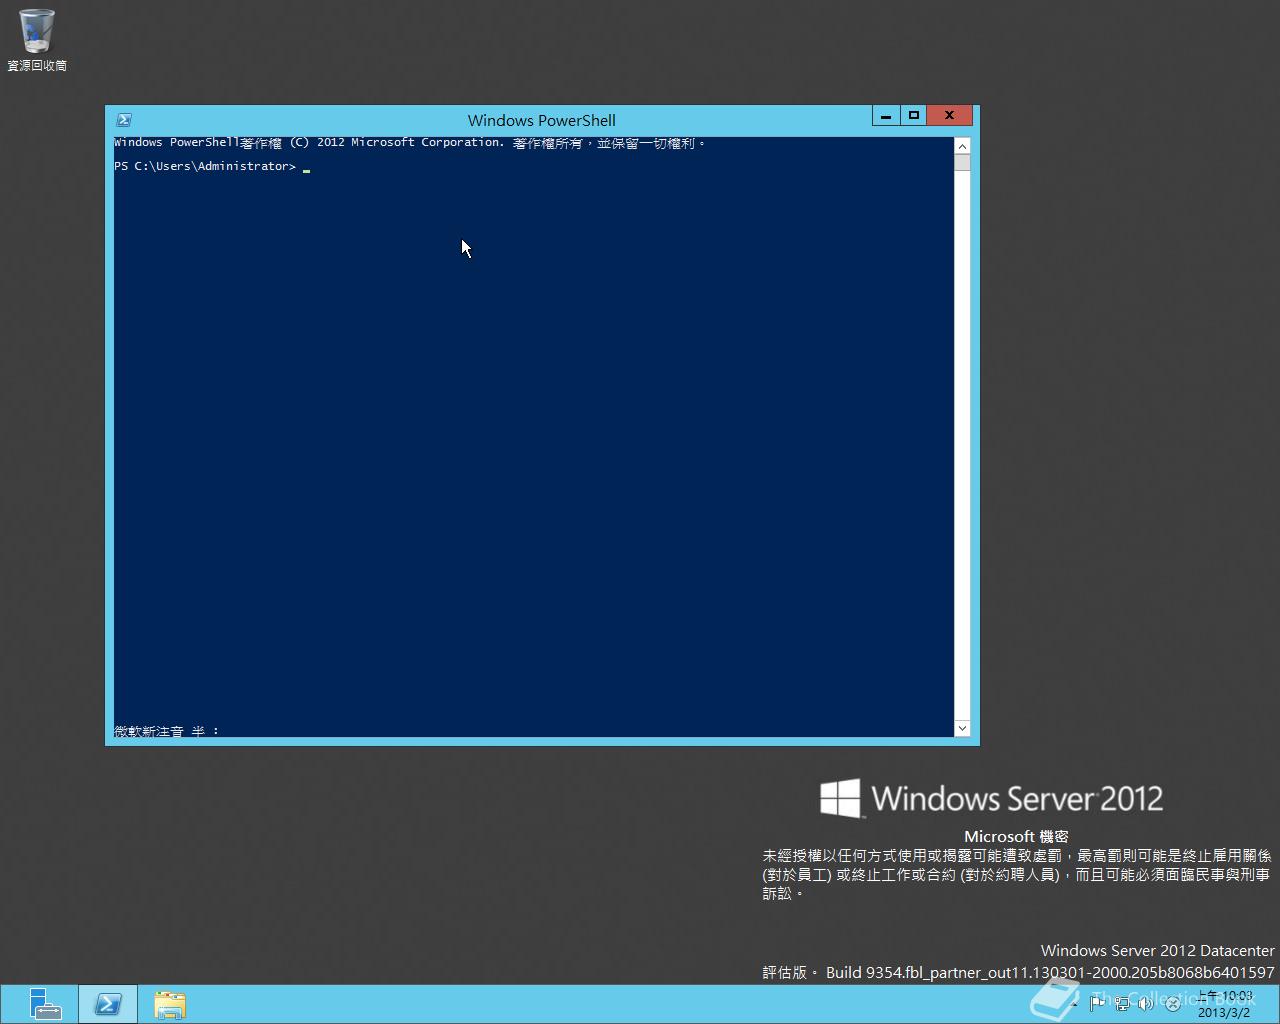Image resolution: width=1280 pixels, height=1024 pixels.
Task: Click the PowerShell scrollbar up arrow
Action: 962,146
